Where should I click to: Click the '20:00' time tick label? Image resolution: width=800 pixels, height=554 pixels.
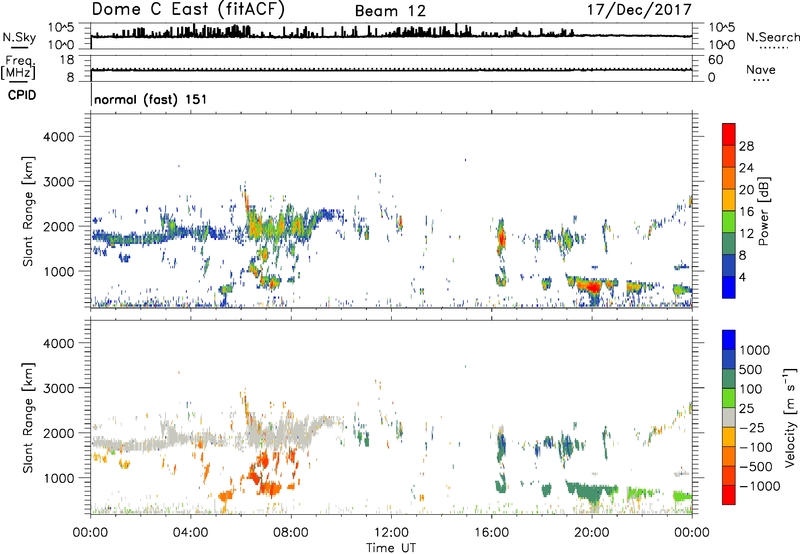pos(592,533)
